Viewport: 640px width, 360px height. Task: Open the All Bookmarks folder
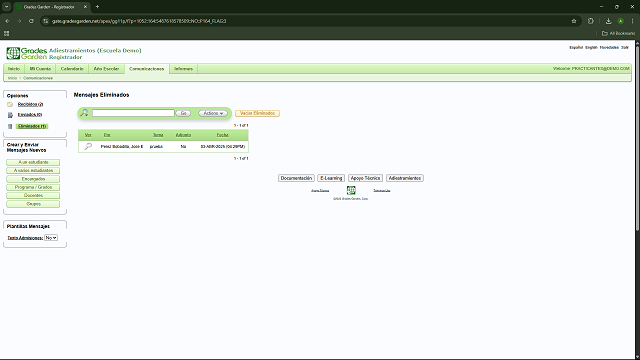[x=618, y=33]
